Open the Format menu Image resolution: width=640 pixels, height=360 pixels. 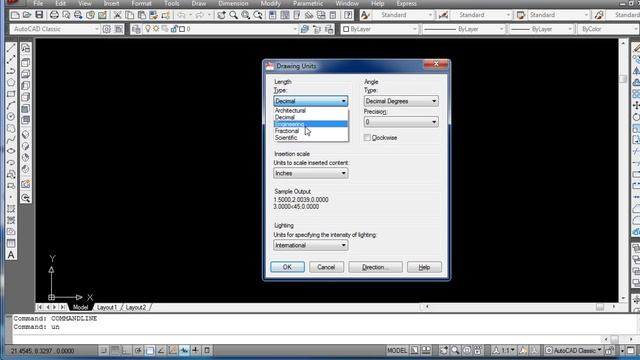click(141, 3)
